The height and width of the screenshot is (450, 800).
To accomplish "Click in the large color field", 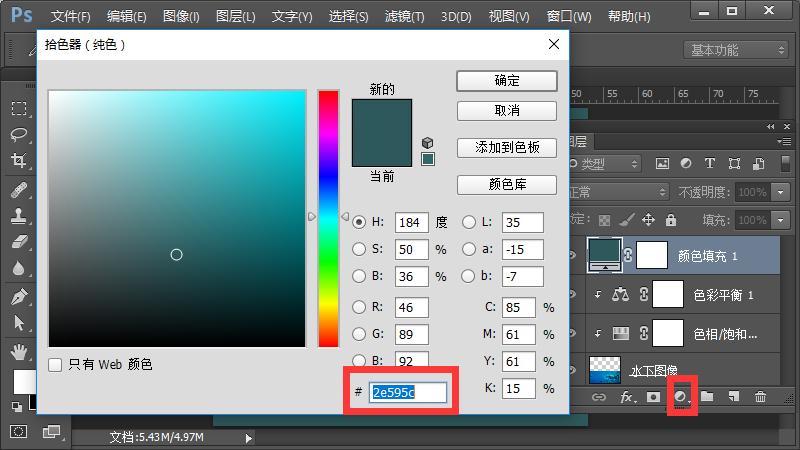I will [x=177, y=218].
